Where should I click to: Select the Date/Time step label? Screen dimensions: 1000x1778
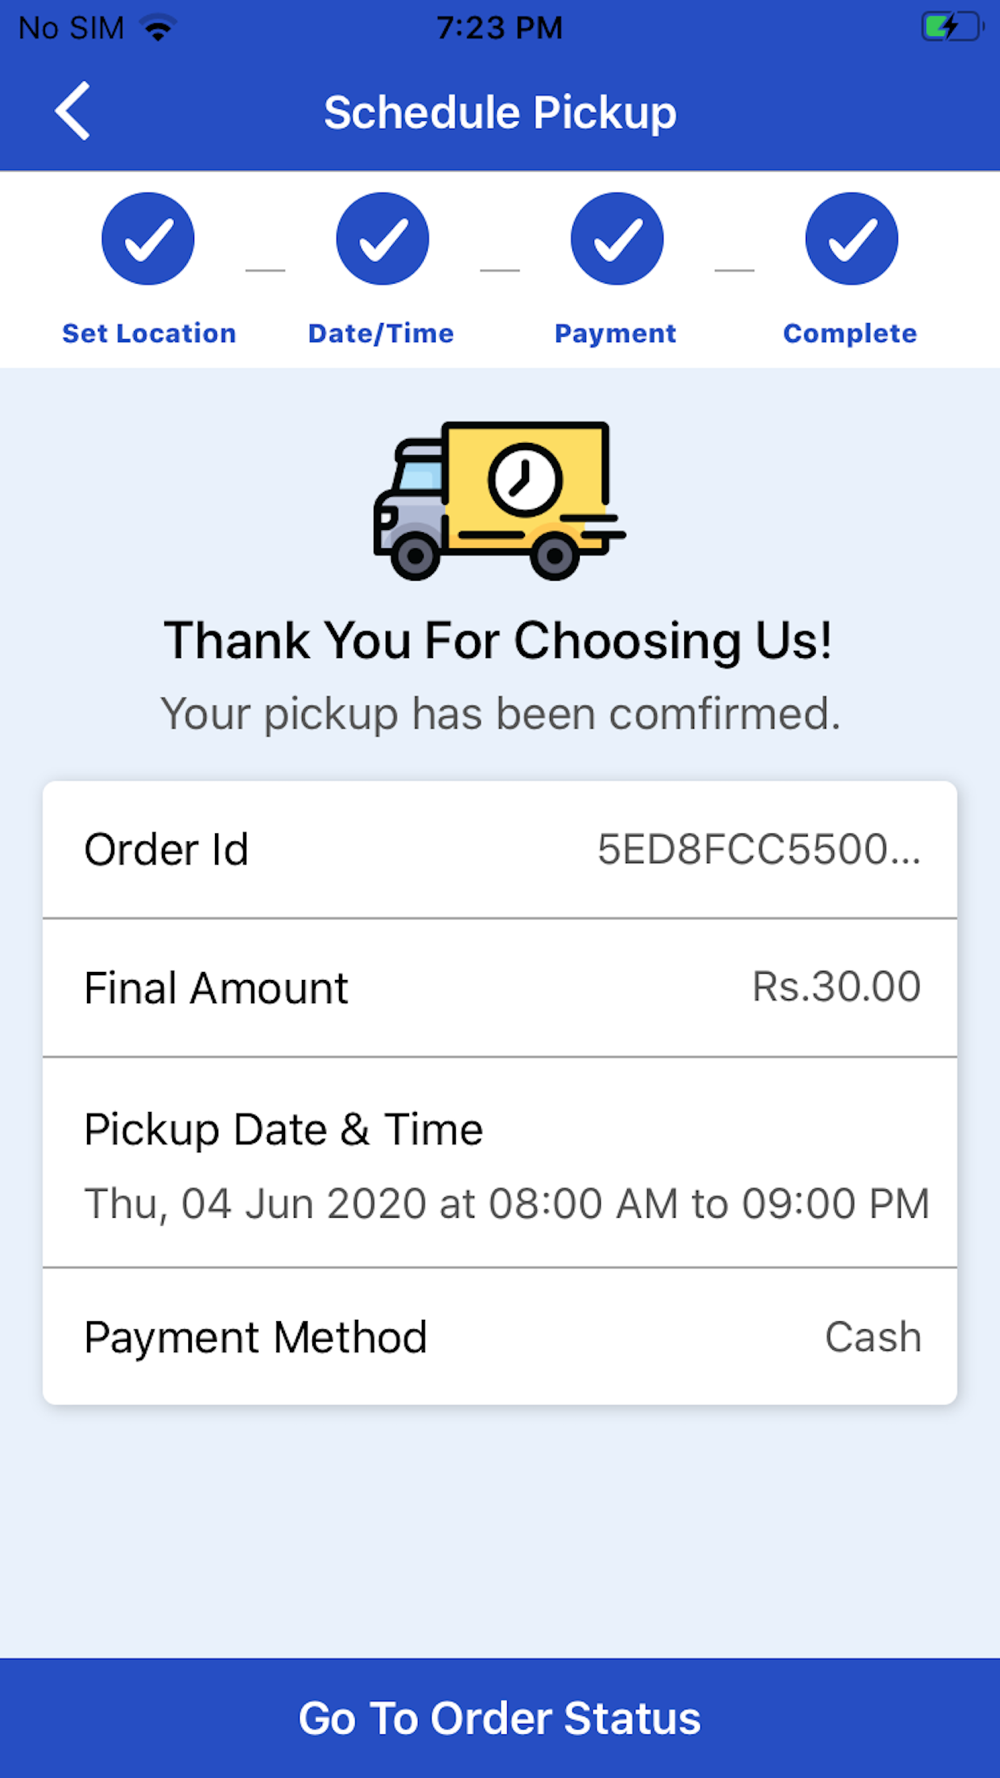coord(381,333)
